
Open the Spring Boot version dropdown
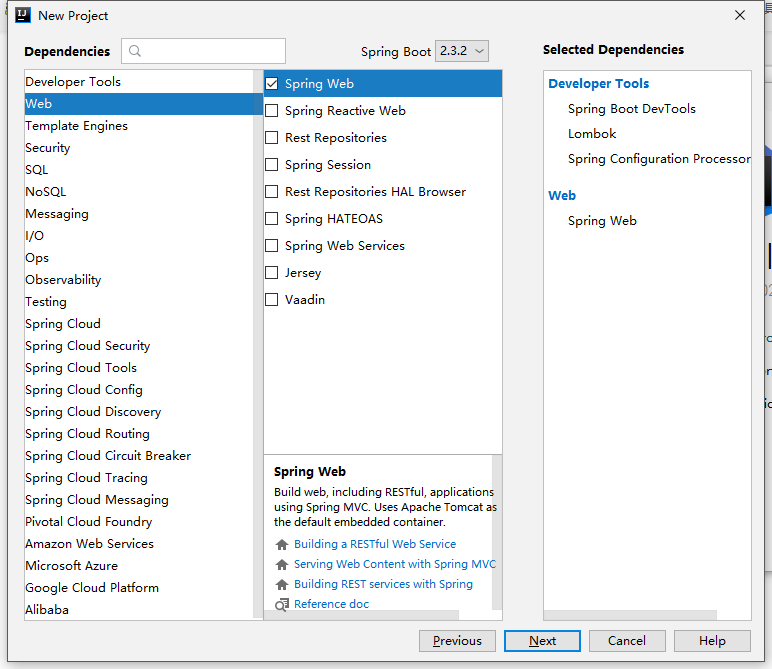coord(462,51)
